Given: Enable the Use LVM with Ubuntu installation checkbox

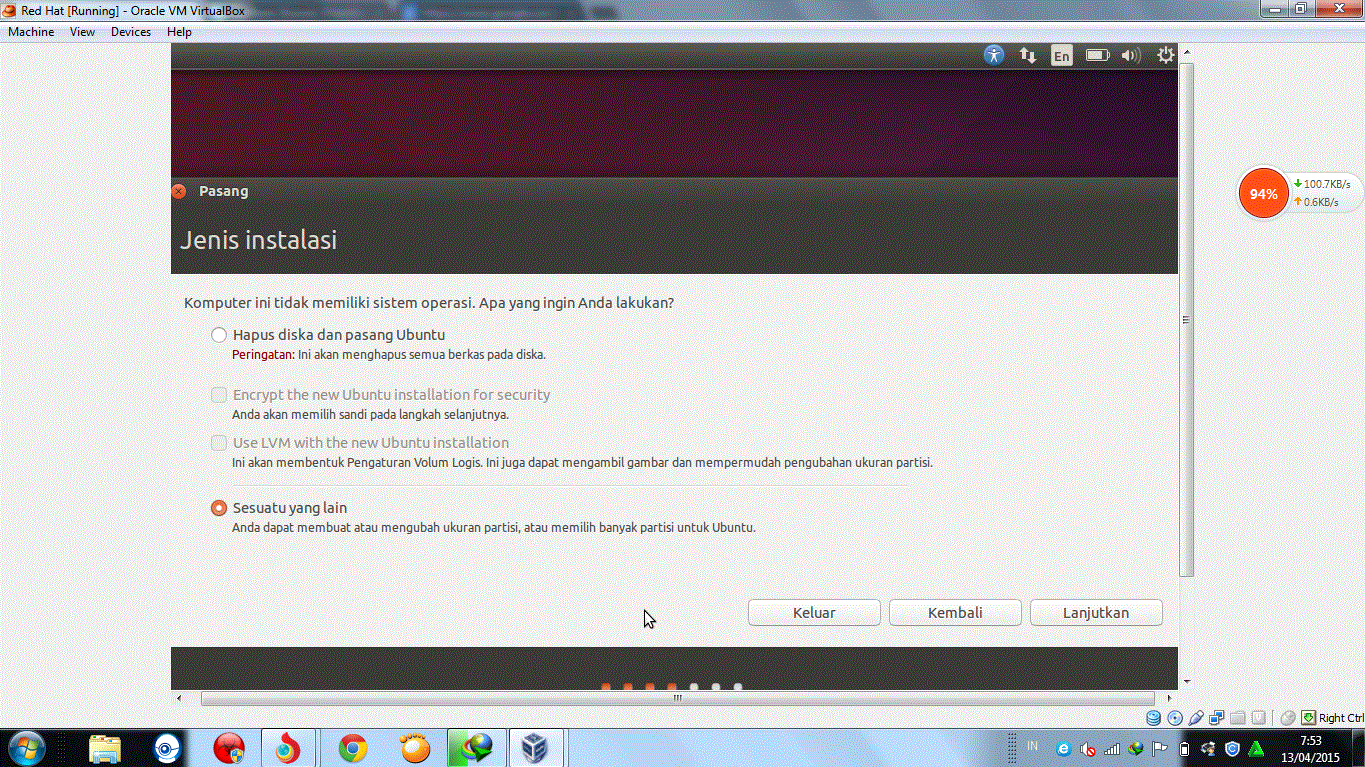Looking at the screenshot, I should click(218, 442).
